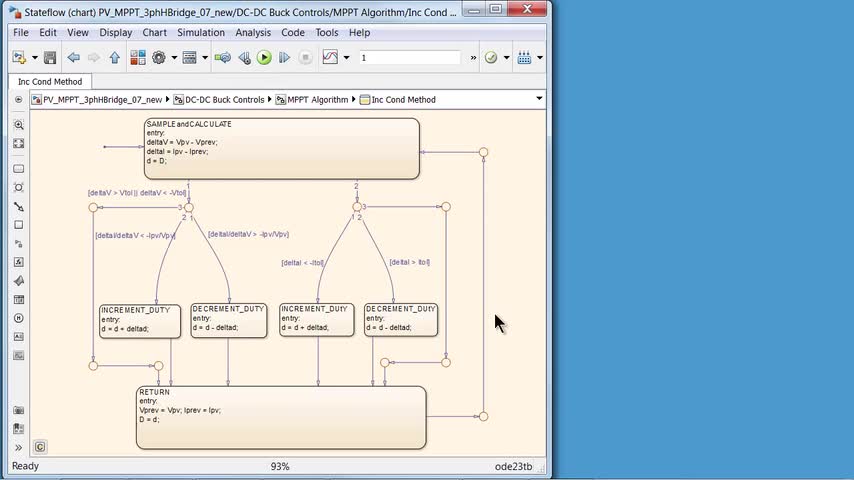Open the Tools menu

click(x=327, y=33)
